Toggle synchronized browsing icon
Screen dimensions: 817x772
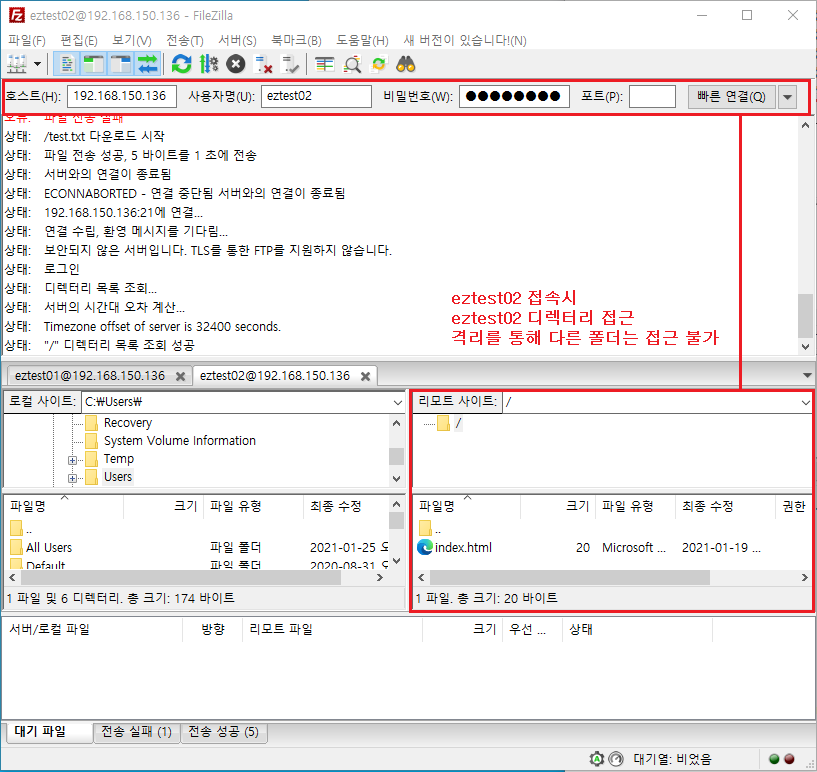pyautogui.click(x=379, y=65)
